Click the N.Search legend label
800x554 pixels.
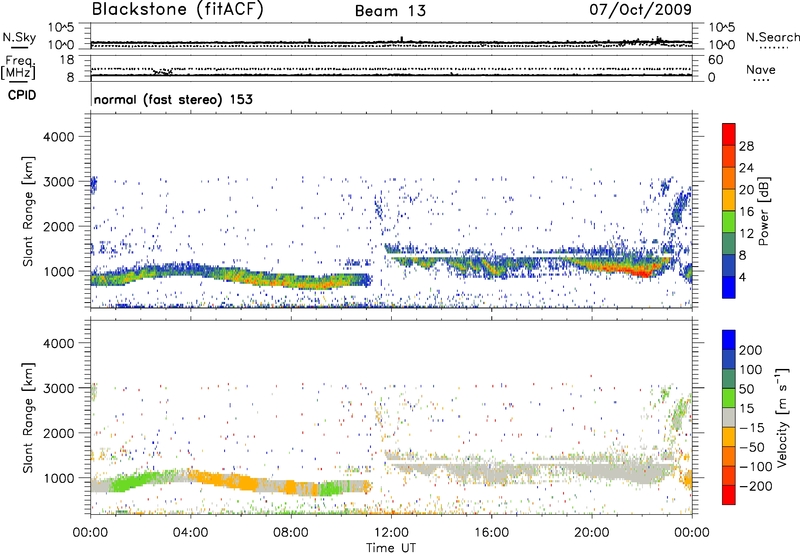772,37
